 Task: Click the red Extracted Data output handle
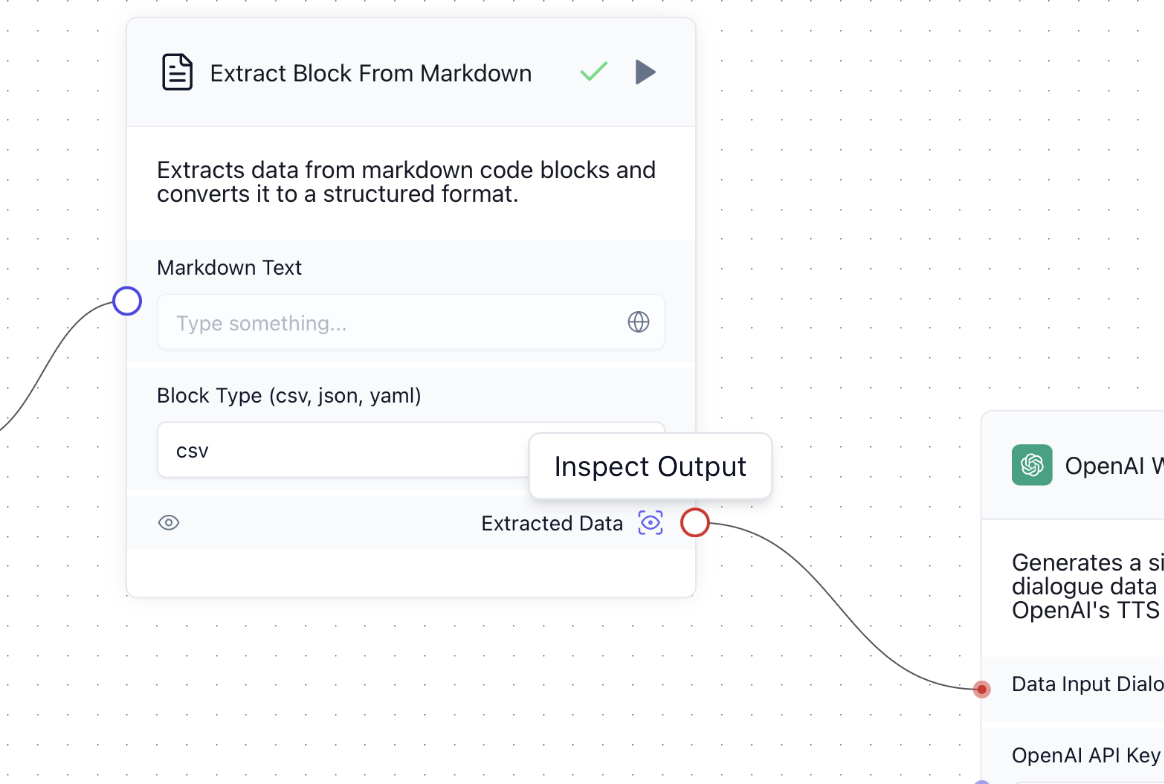(695, 522)
